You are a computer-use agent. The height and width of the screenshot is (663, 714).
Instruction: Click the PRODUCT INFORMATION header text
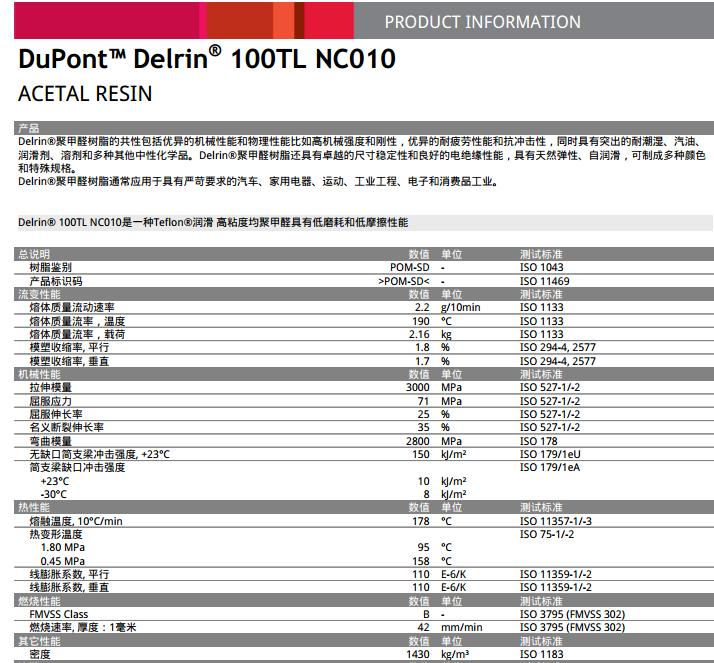coord(482,22)
